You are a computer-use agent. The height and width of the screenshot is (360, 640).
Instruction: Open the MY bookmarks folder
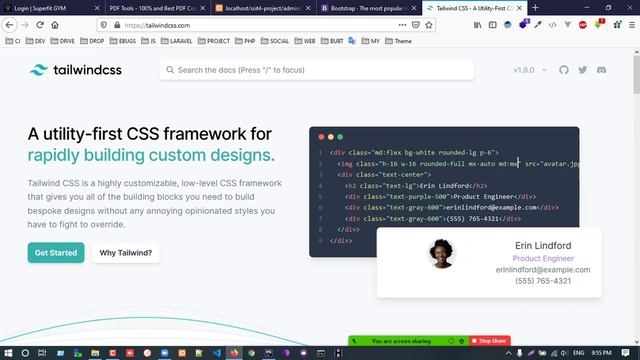(371, 41)
